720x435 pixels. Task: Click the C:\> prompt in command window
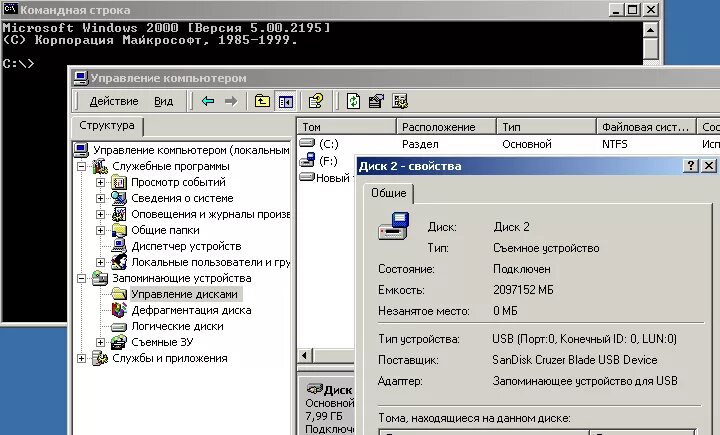(x=18, y=63)
